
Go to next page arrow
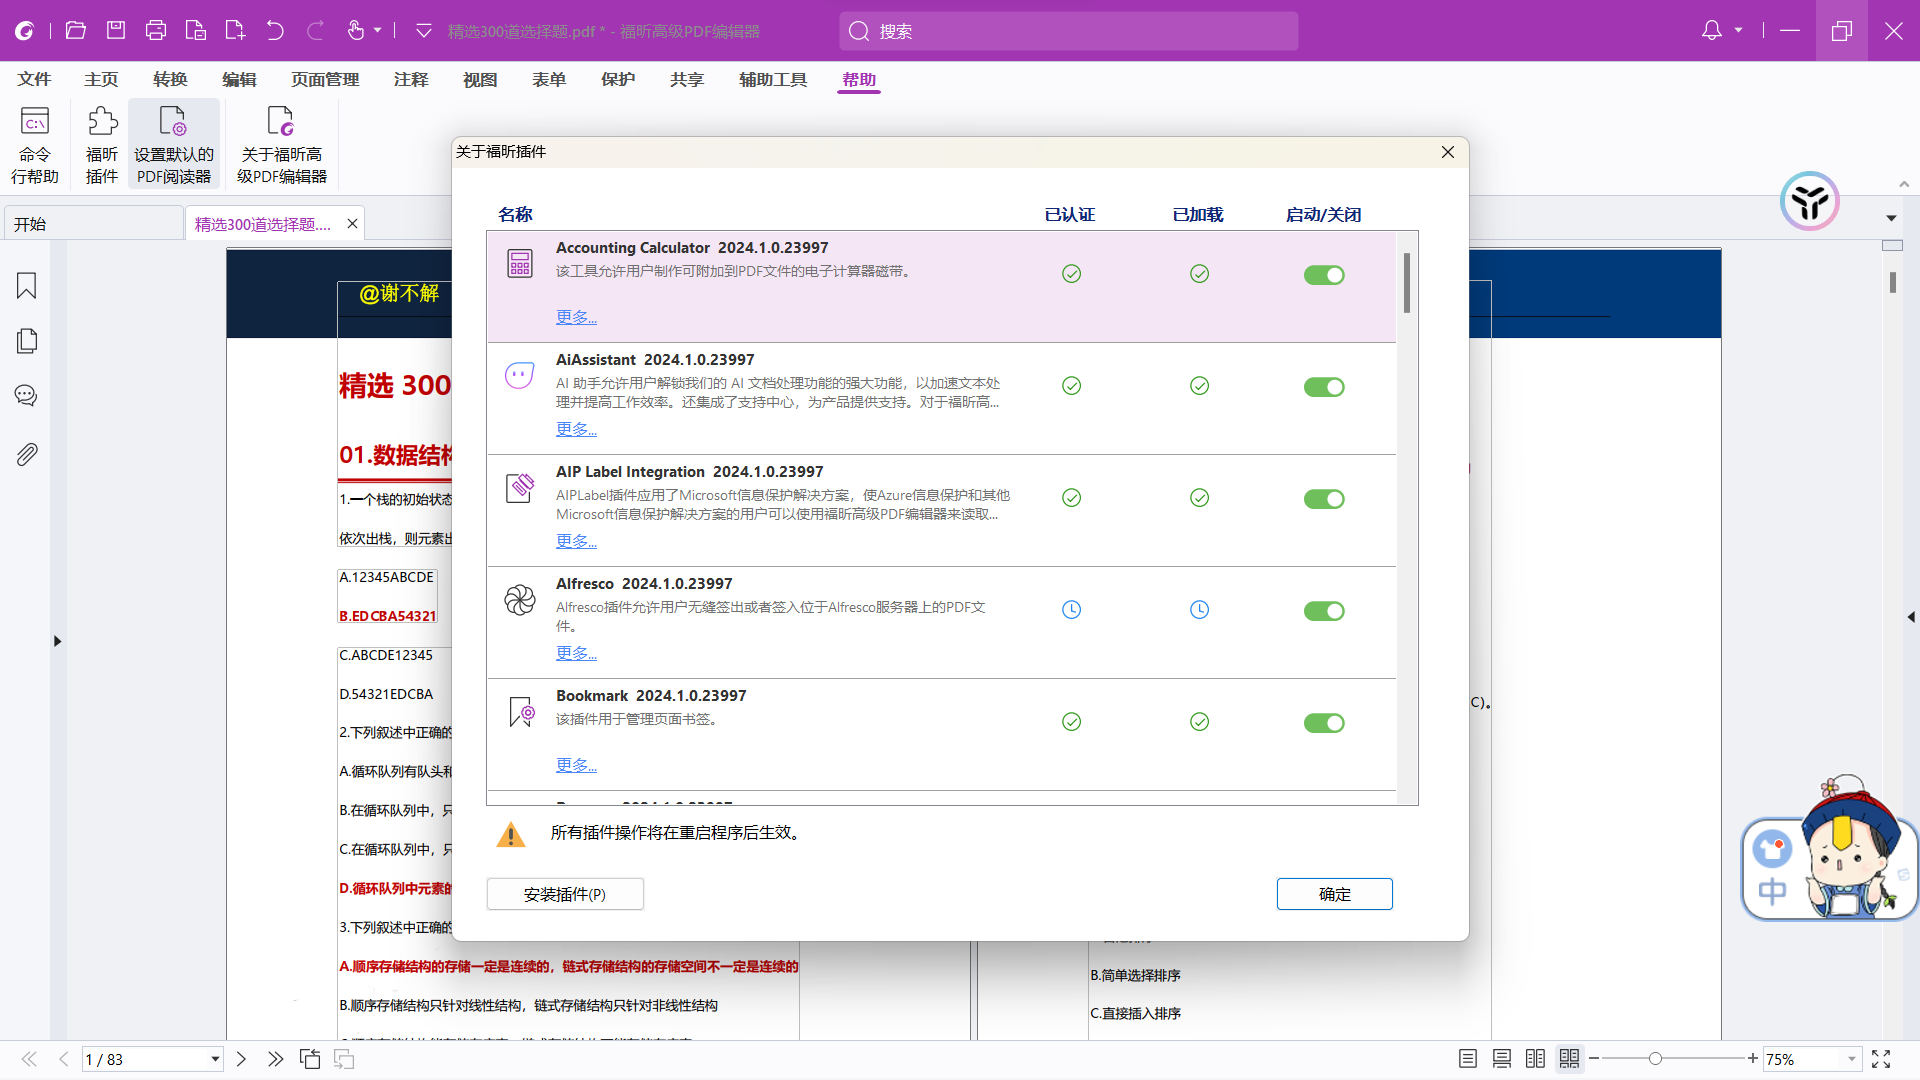[241, 1059]
